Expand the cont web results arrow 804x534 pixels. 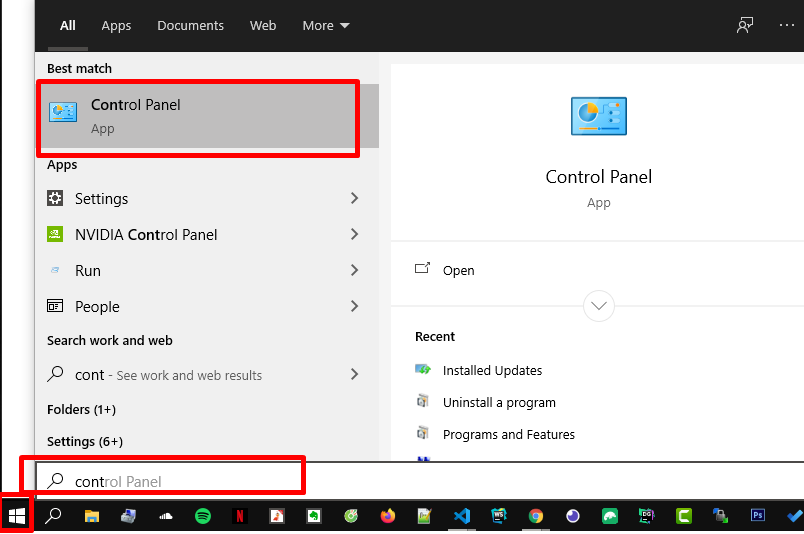(354, 374)
